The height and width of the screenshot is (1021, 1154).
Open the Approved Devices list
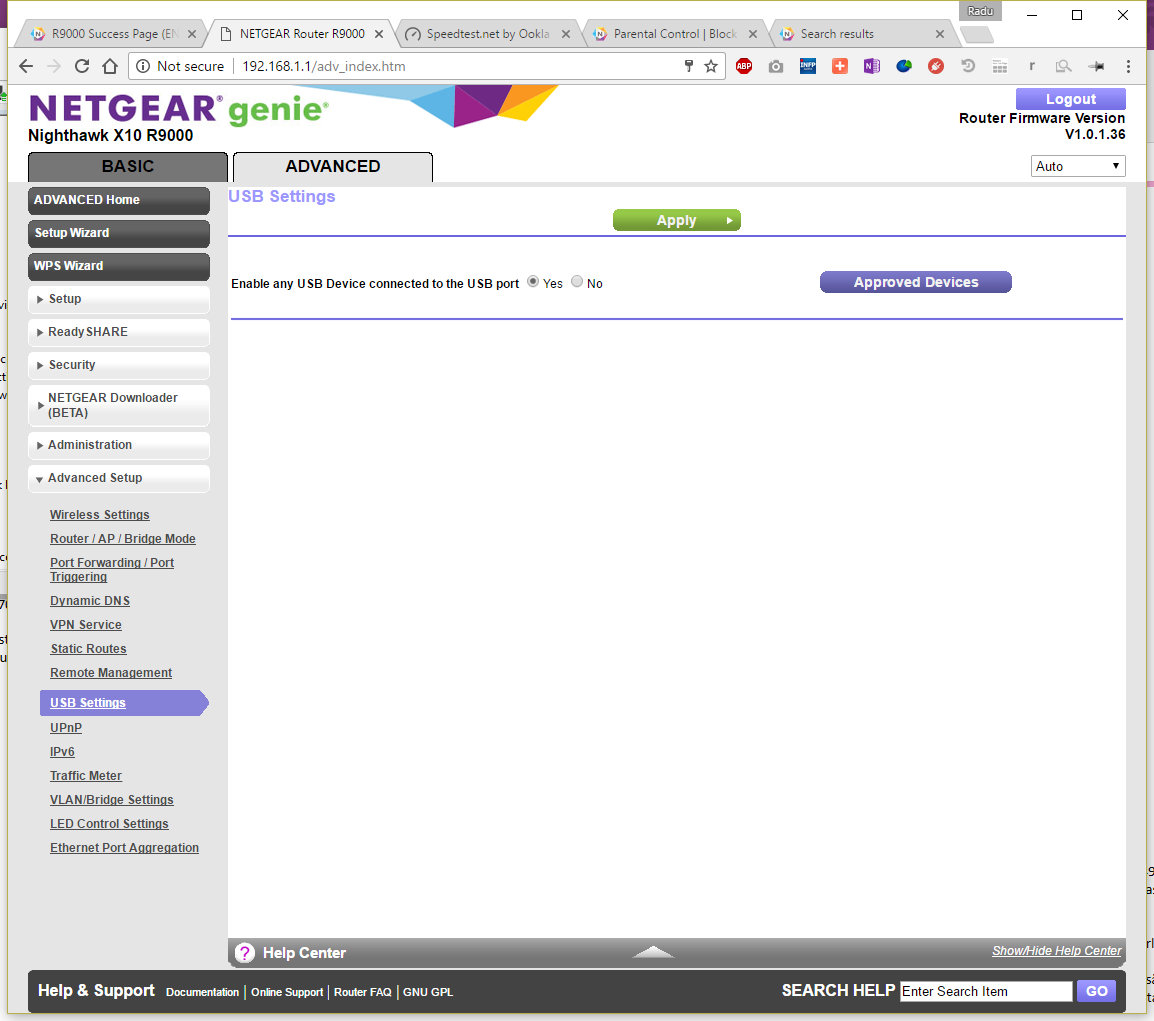915,282
